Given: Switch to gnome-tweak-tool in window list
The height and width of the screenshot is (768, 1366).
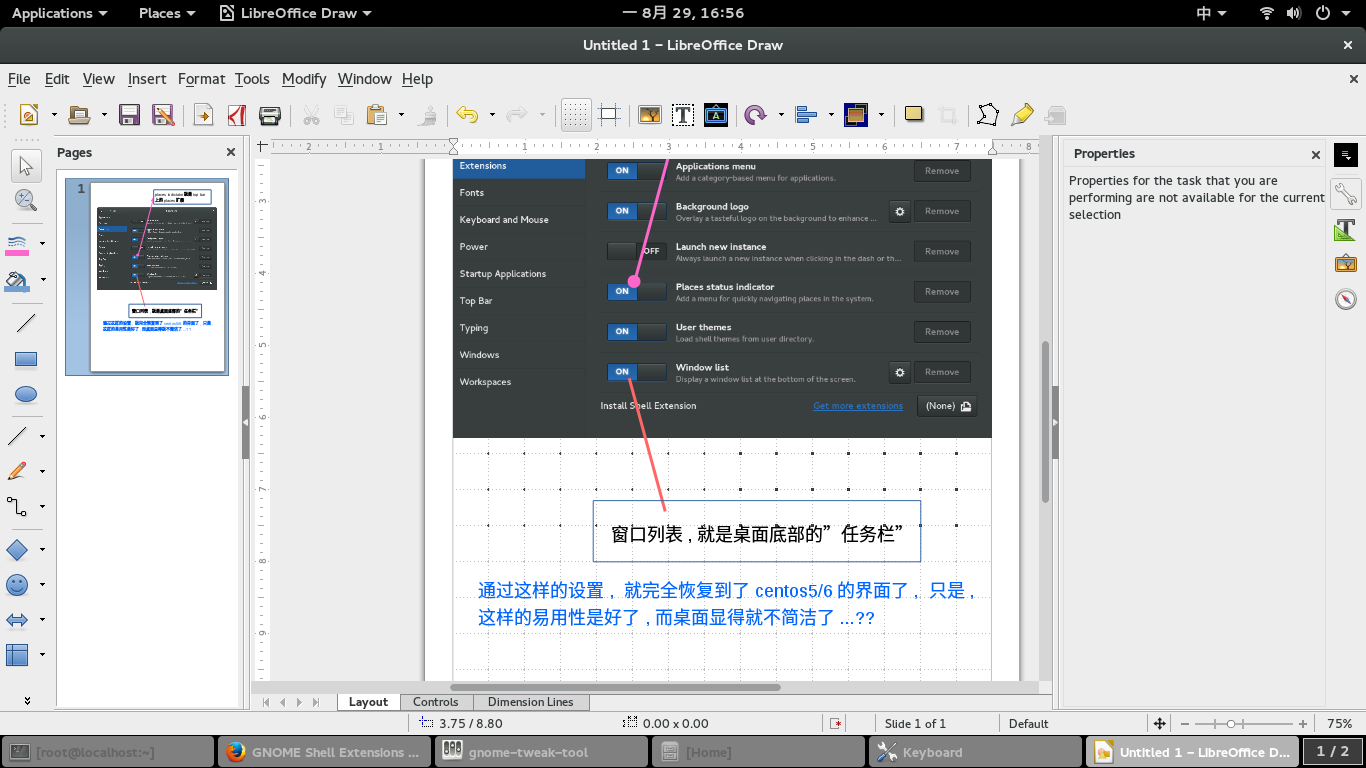Looking at the screenshot, I should coord(541,752).
